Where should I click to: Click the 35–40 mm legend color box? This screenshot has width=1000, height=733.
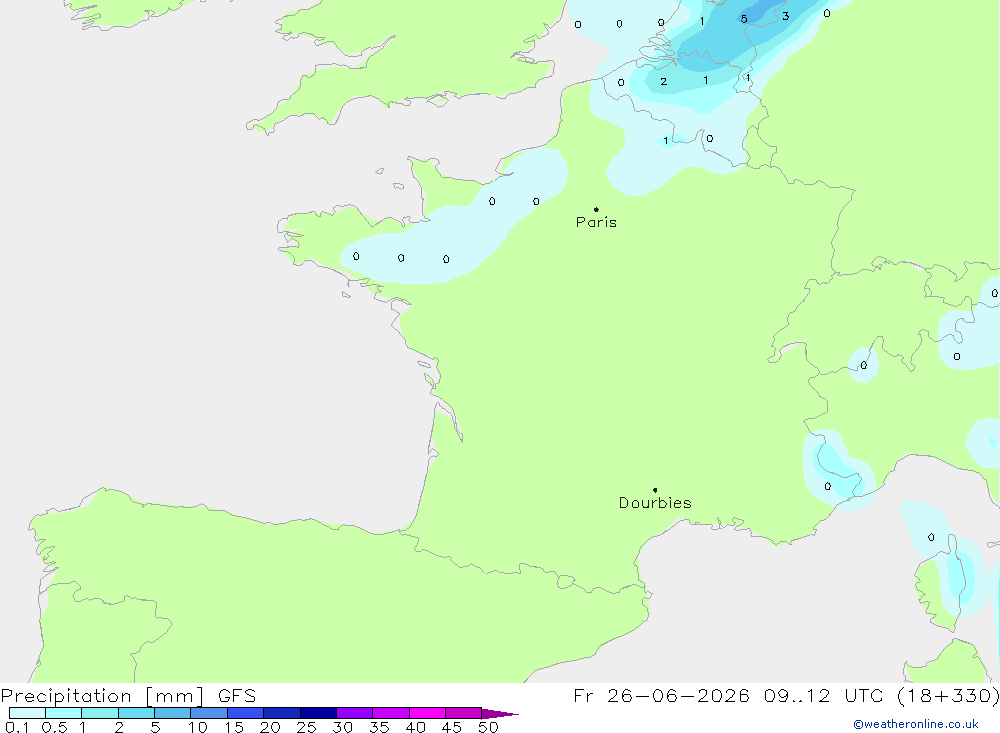tap(390, 713)
